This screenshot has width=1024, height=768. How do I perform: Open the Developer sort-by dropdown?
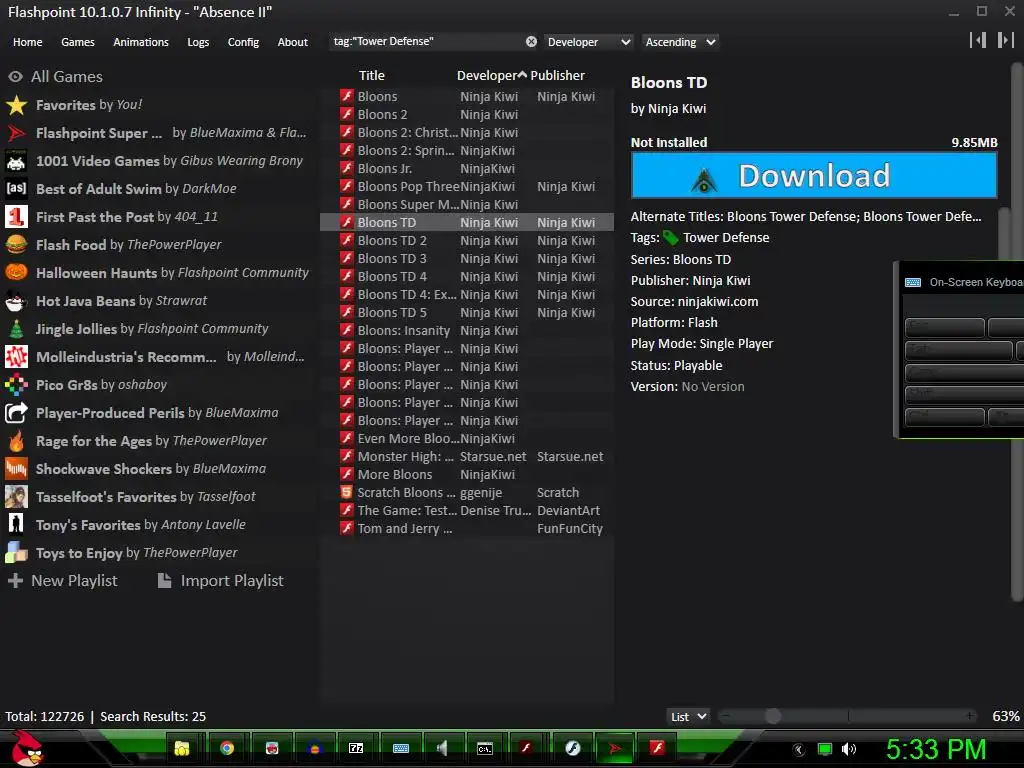click(x=588, y=42)
